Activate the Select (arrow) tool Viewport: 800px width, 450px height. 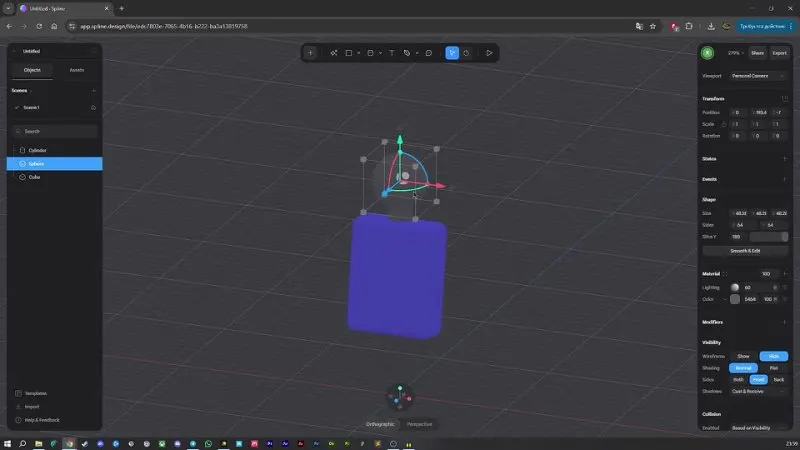coord(452,53)
